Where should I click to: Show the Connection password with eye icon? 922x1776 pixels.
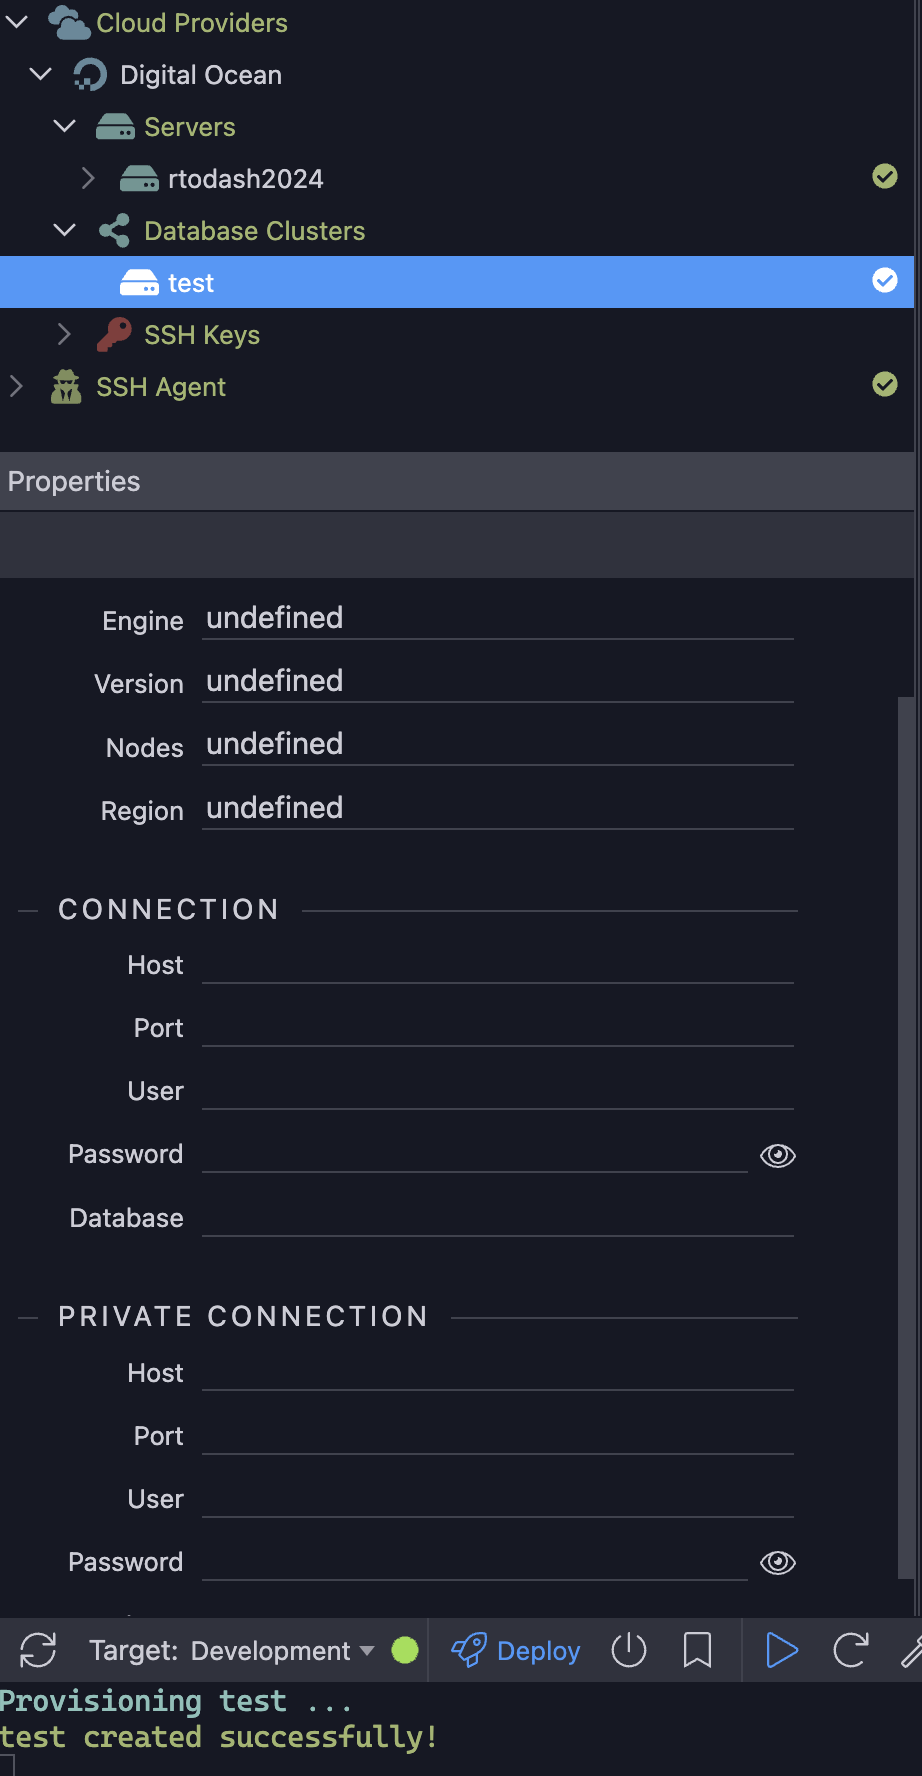click(x=778, y=1155)
